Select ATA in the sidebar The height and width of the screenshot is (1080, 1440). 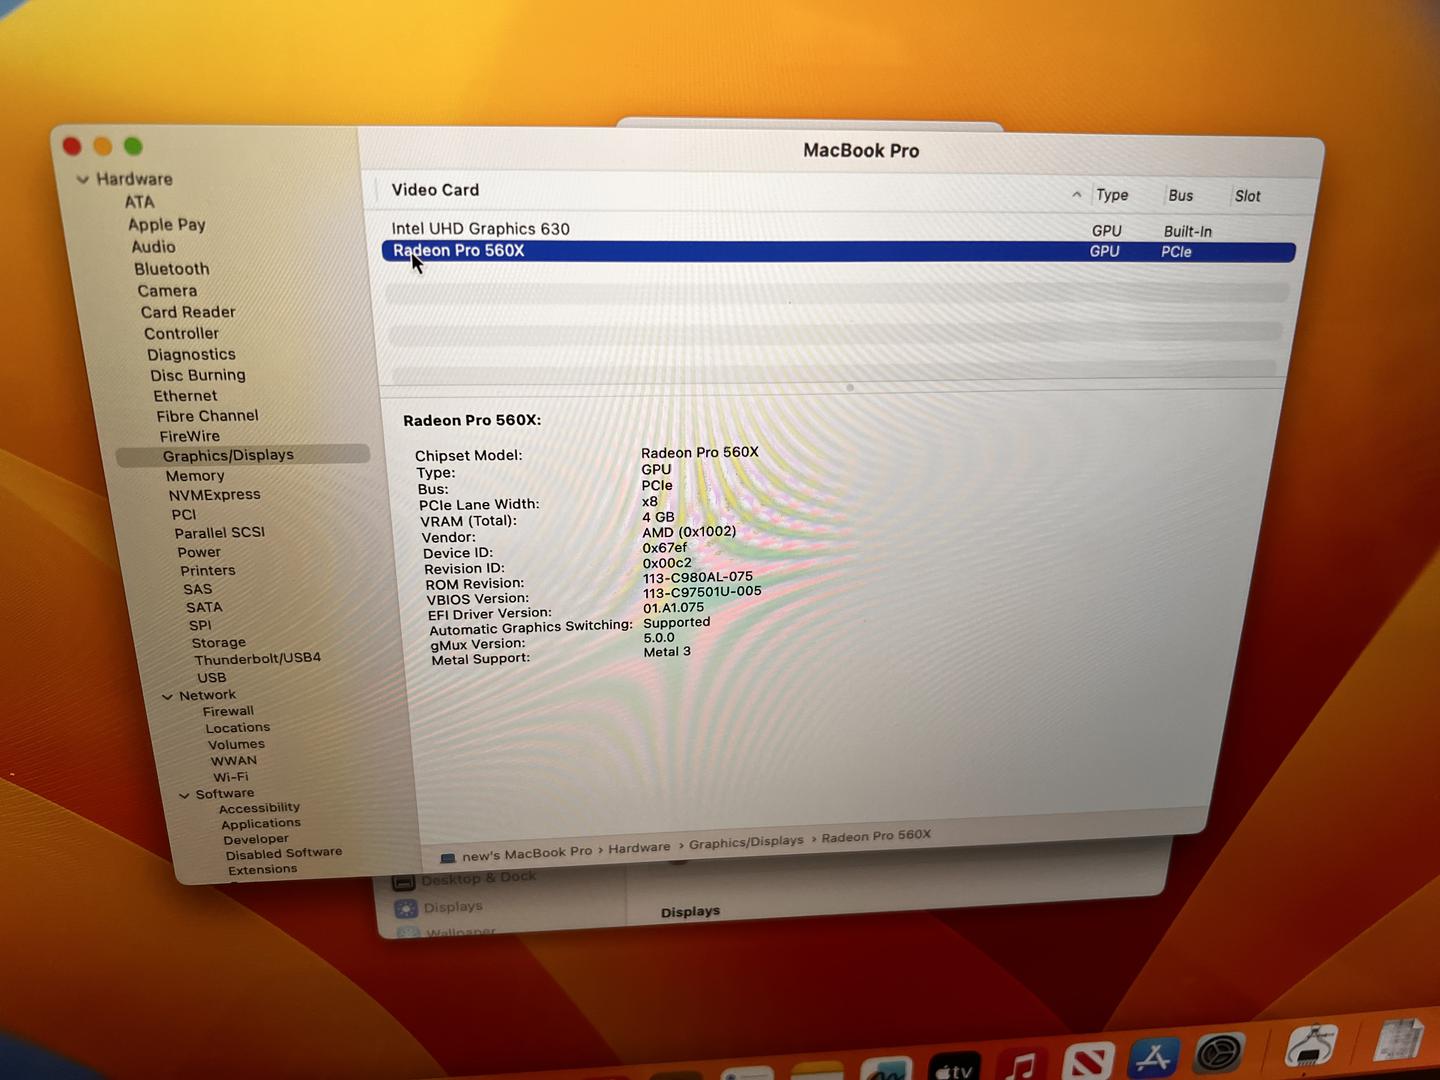(140, 202)
